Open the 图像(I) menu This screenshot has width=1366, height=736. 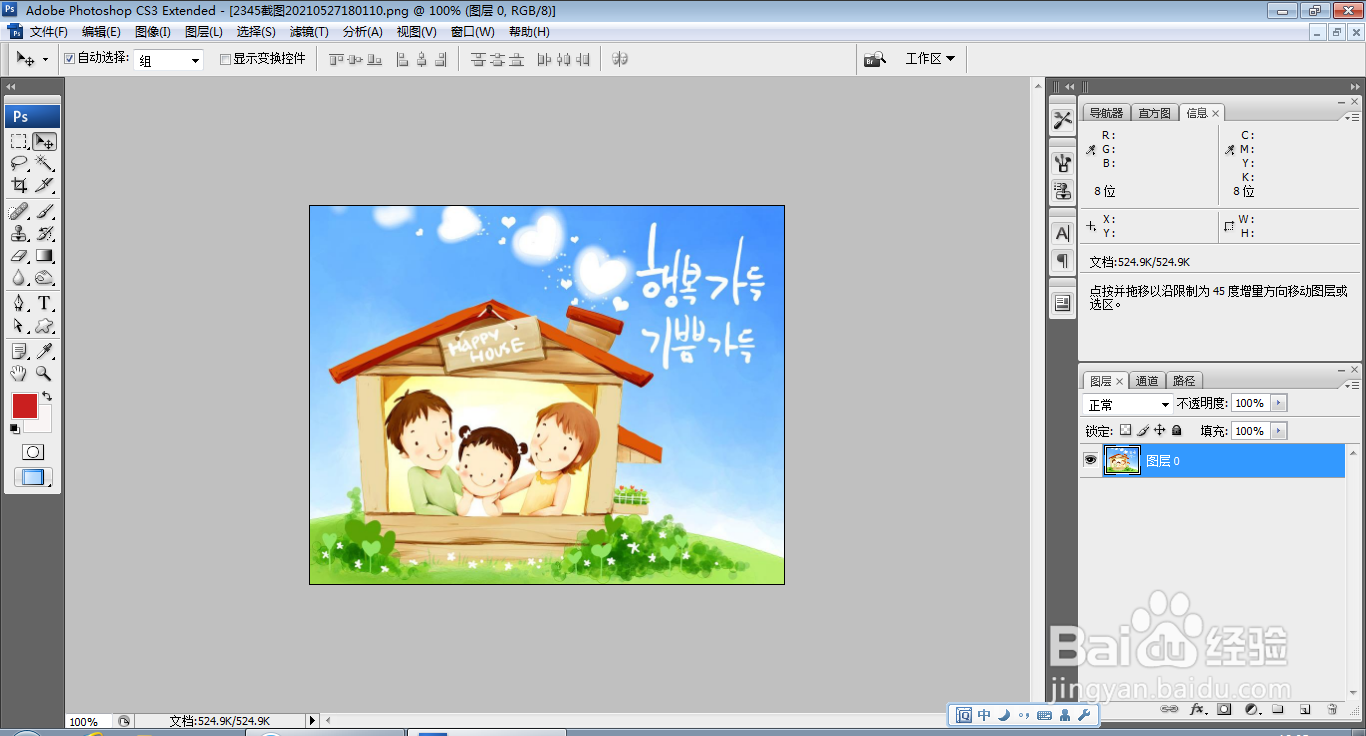click(153, 32)
